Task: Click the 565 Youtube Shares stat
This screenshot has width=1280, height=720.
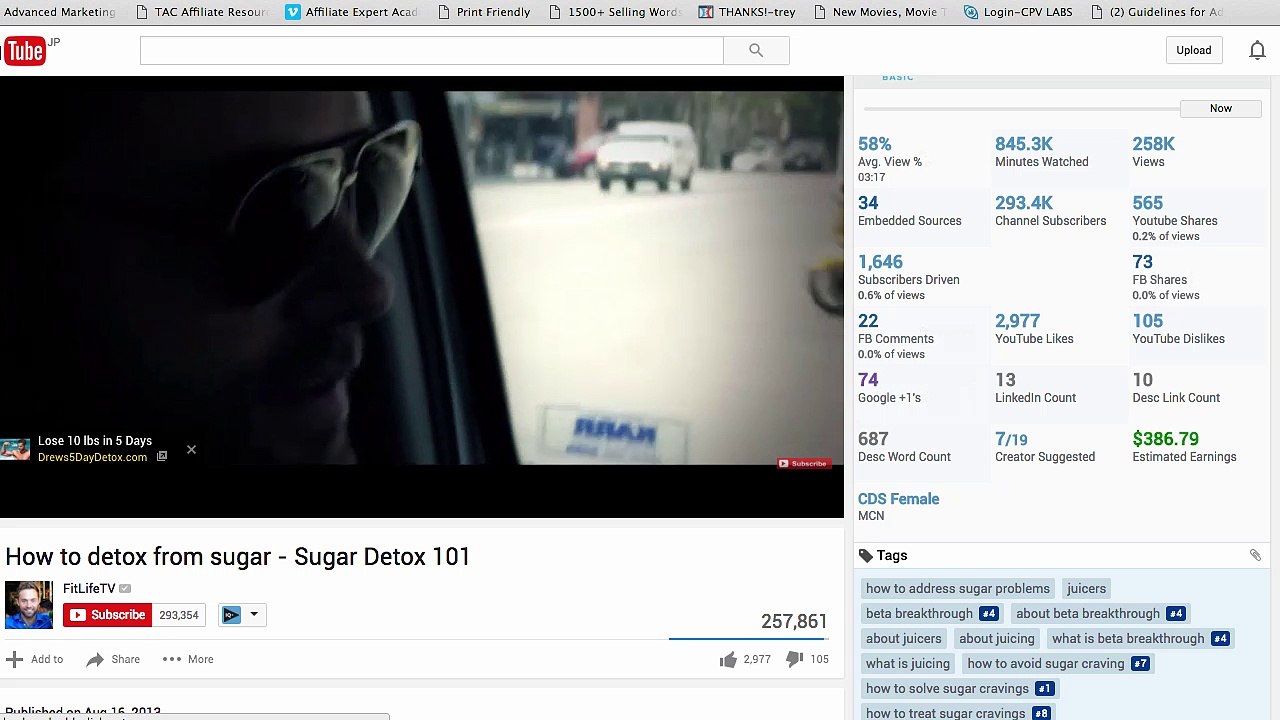Action: (1175, 218)
